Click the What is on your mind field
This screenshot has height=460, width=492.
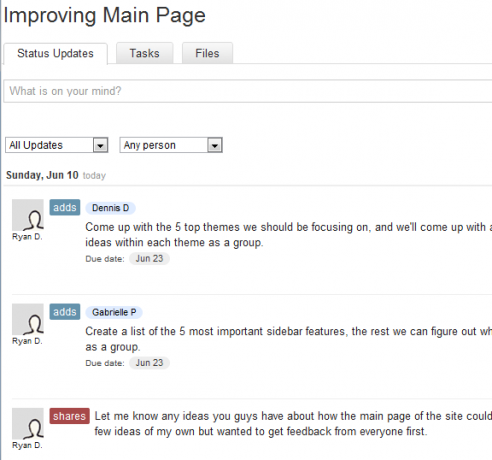[248, 91]
